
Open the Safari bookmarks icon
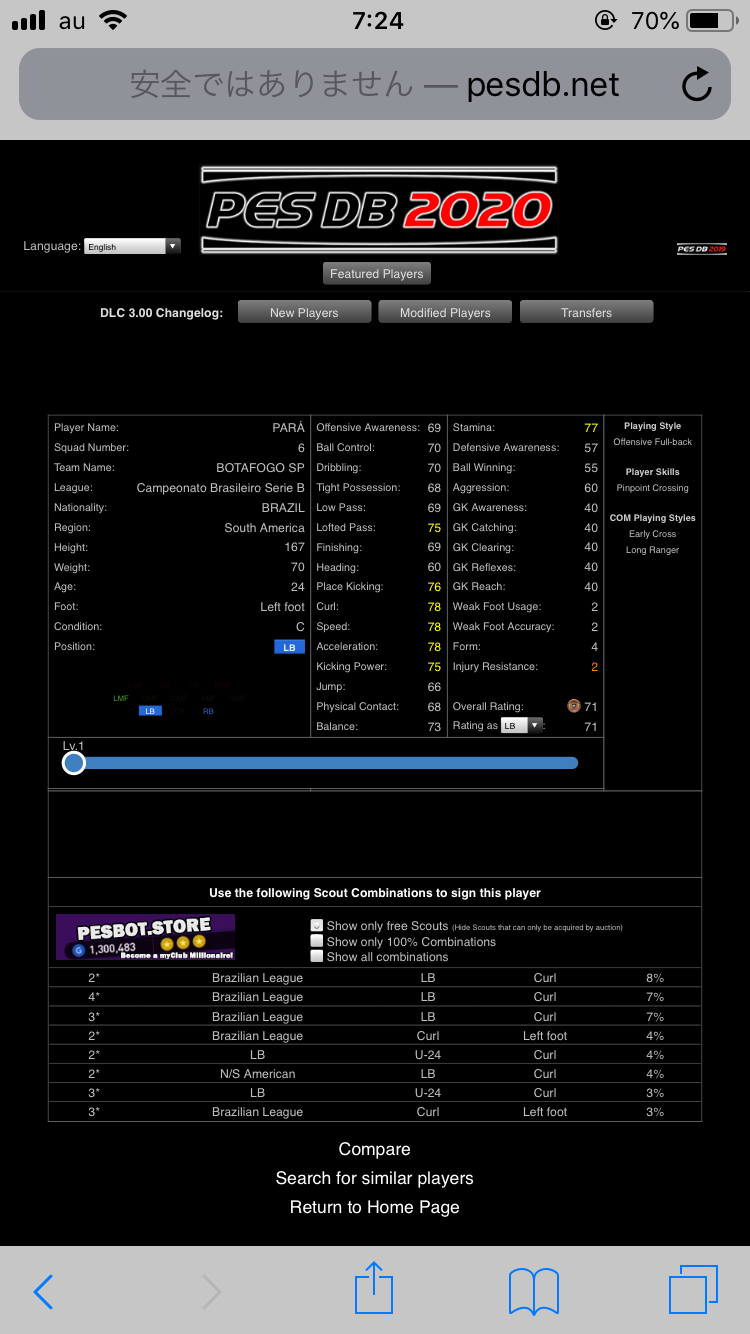click(x=533, y=1291)
